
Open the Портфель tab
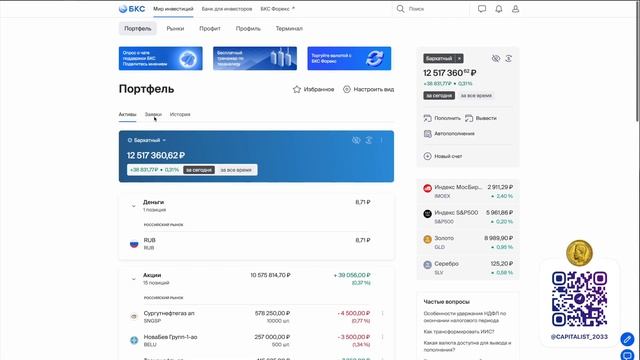click(138, 29)
